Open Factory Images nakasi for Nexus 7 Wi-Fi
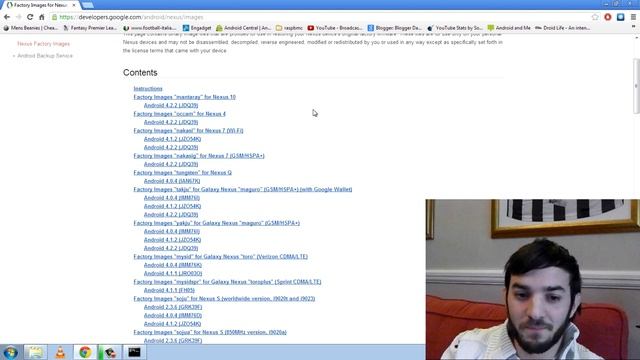The image size is (640, 360). (188, 131)
